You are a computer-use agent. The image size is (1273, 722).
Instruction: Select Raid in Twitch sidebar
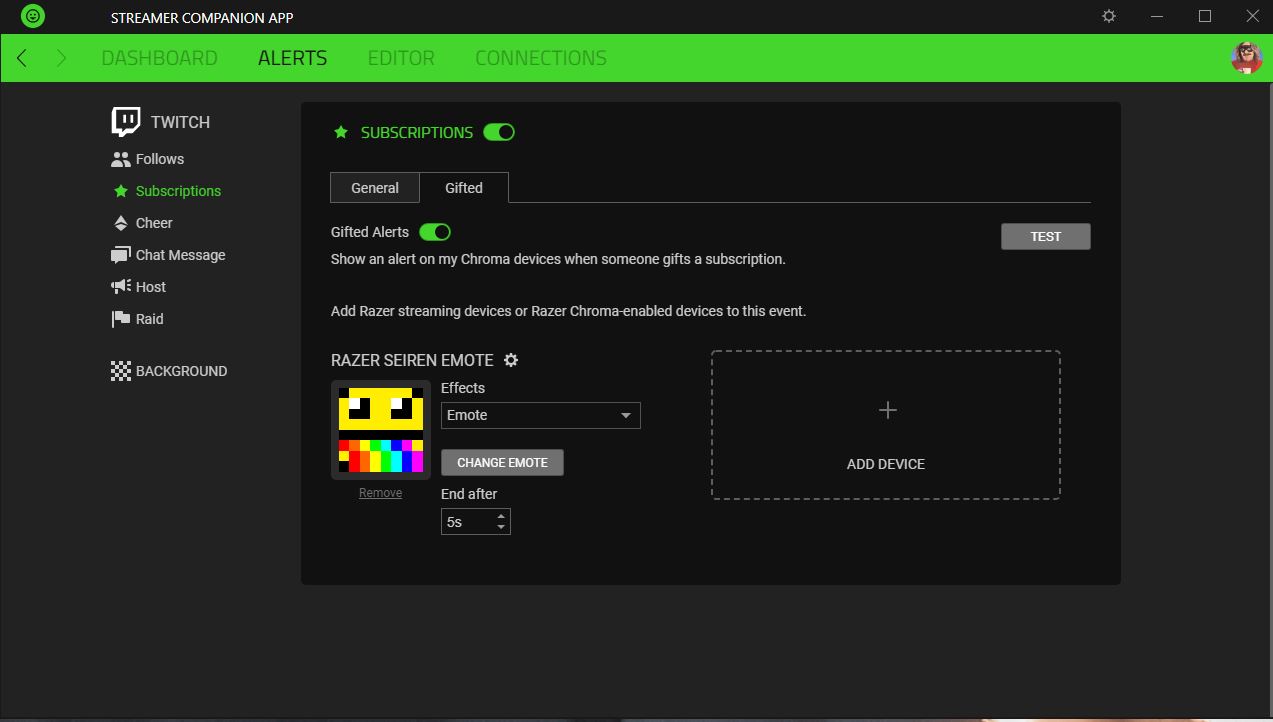pos(150,319)
